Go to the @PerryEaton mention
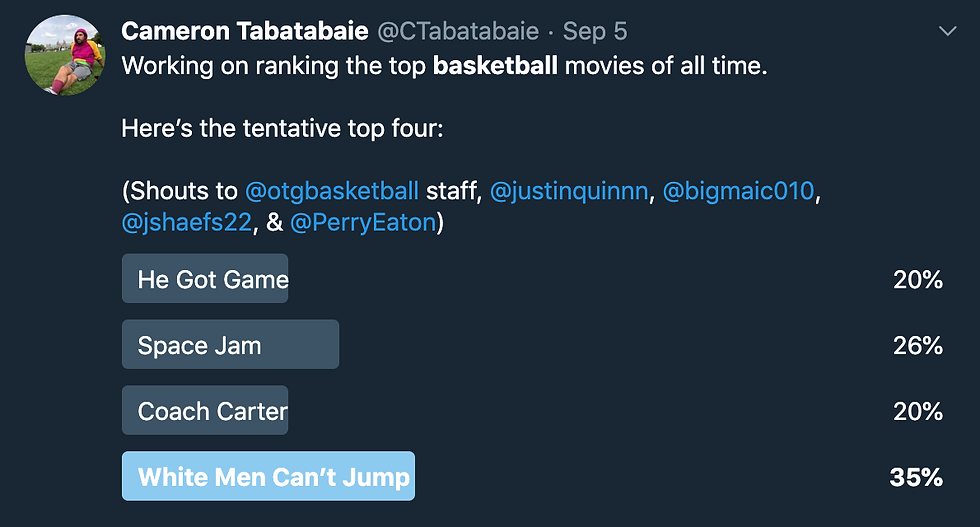The height and width of the screenshot is (527, 980). (363, 222)
